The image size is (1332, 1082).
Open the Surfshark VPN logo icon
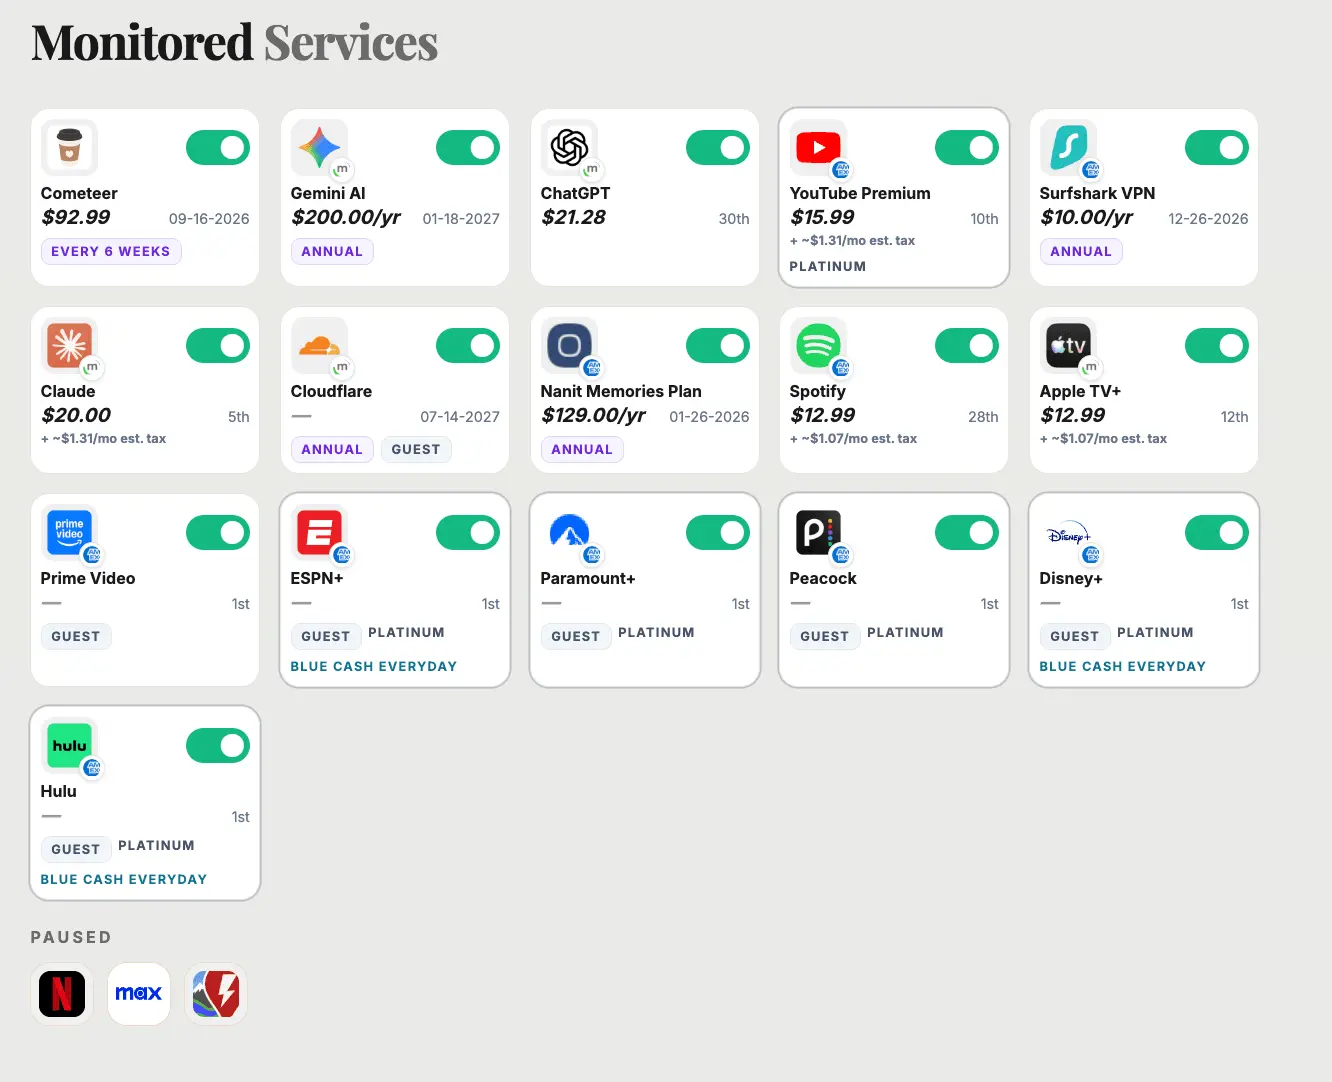click(1068, 148)
